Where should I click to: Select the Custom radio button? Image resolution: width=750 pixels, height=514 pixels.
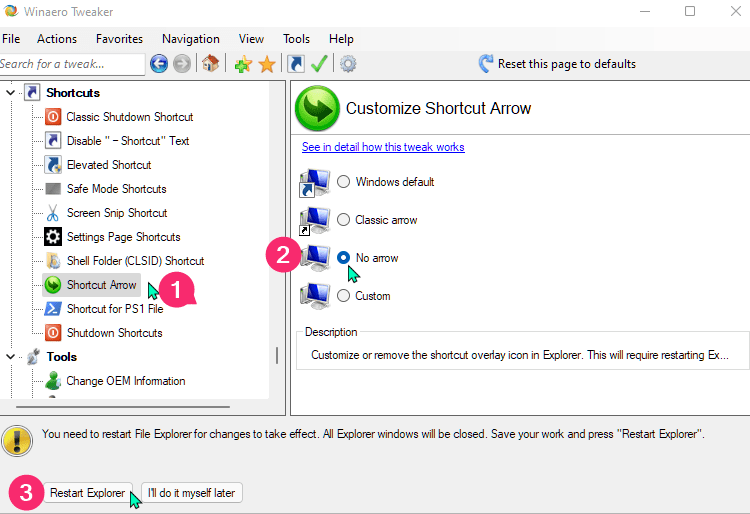[343, 295]
